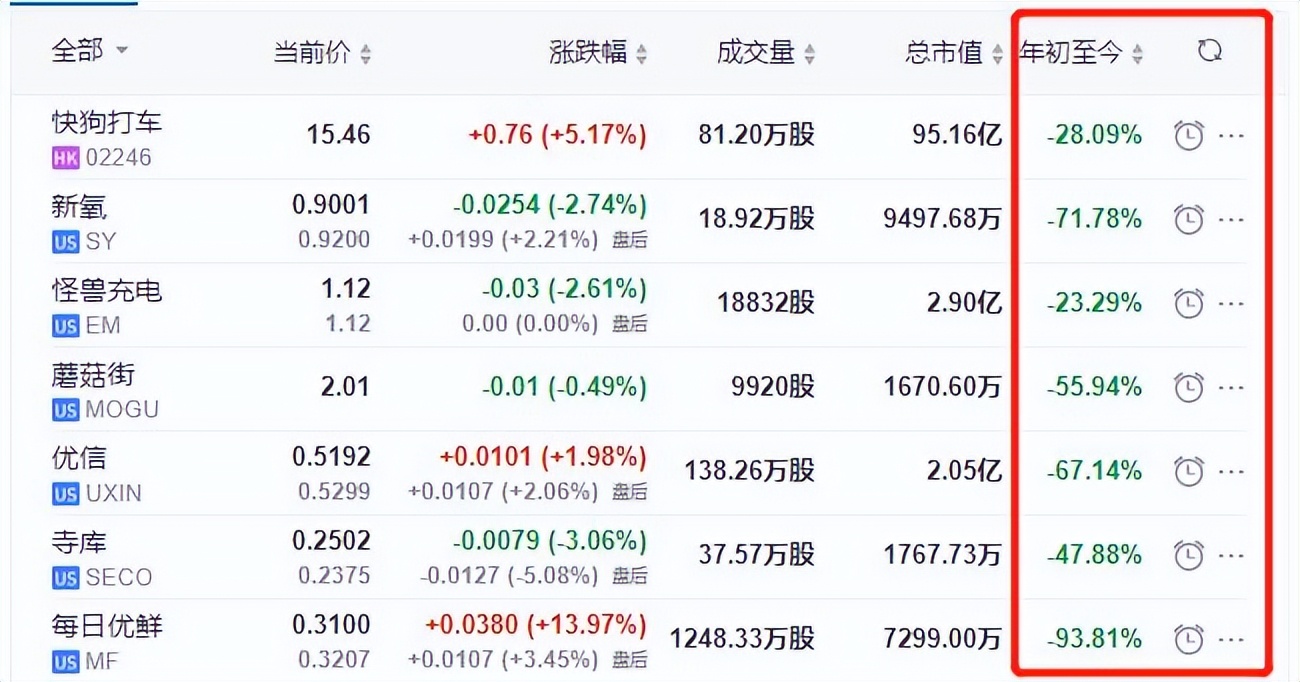Click the sort chevron beside 涨跌幅

[640, 53]
